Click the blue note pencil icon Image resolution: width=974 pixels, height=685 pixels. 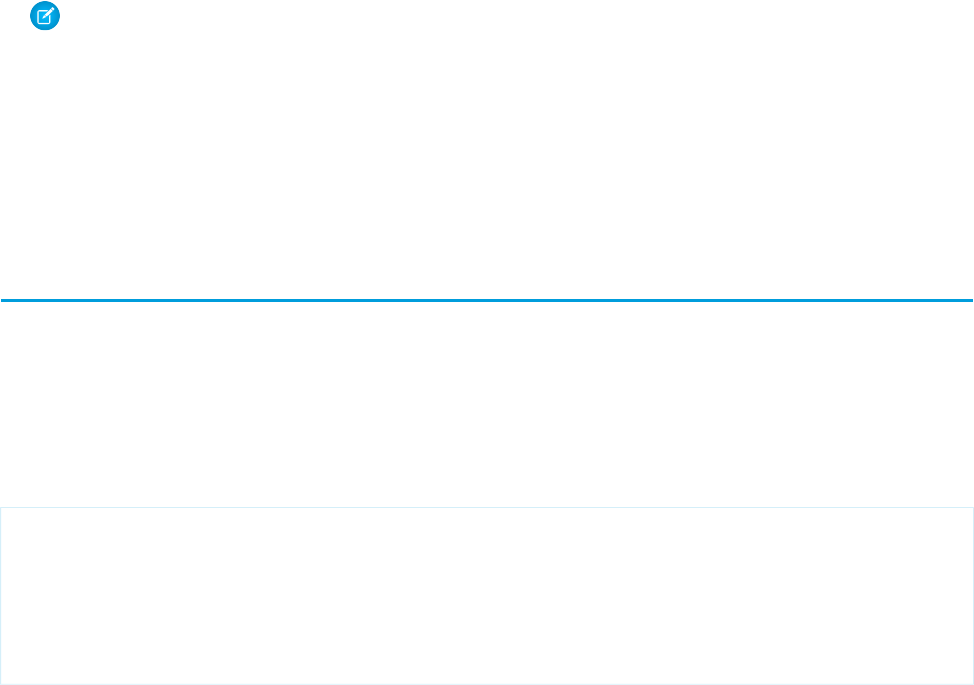45,16
